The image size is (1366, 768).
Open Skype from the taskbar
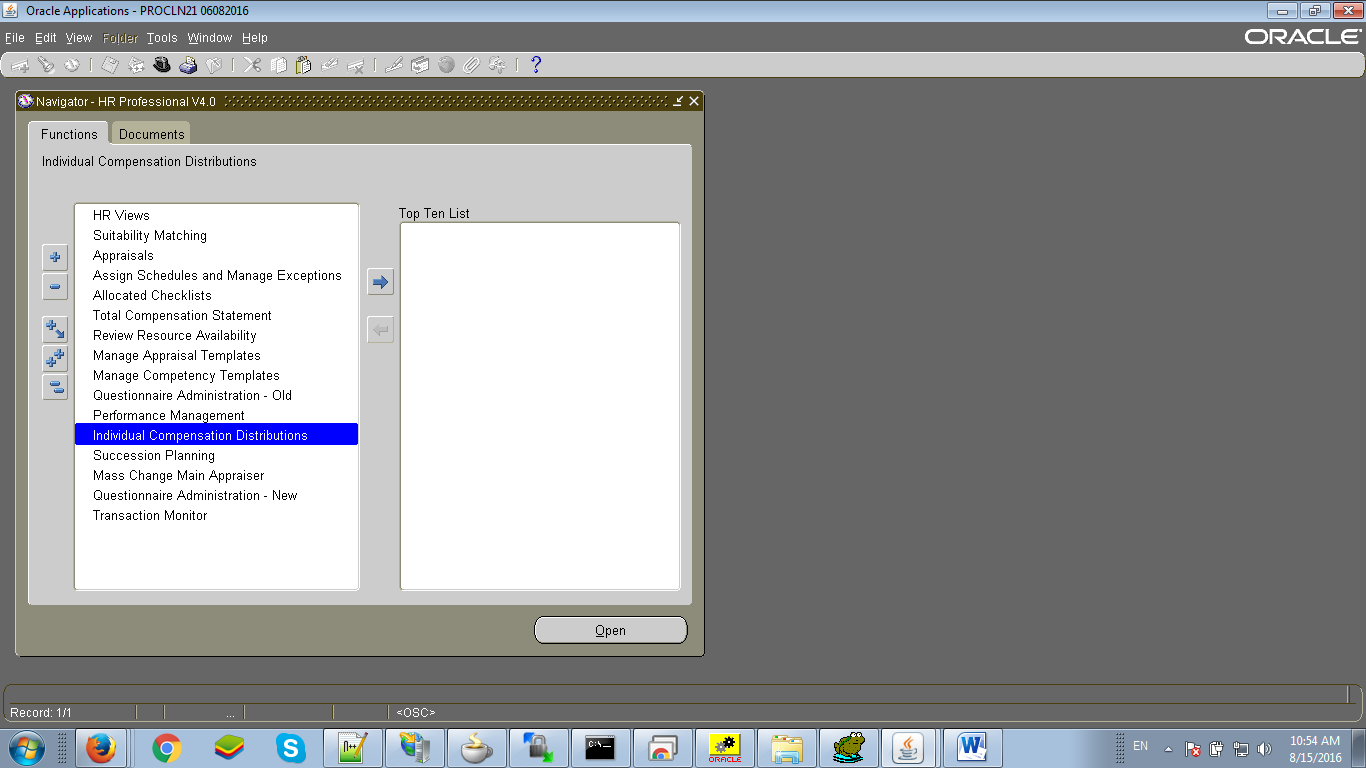tap(291, 748)
